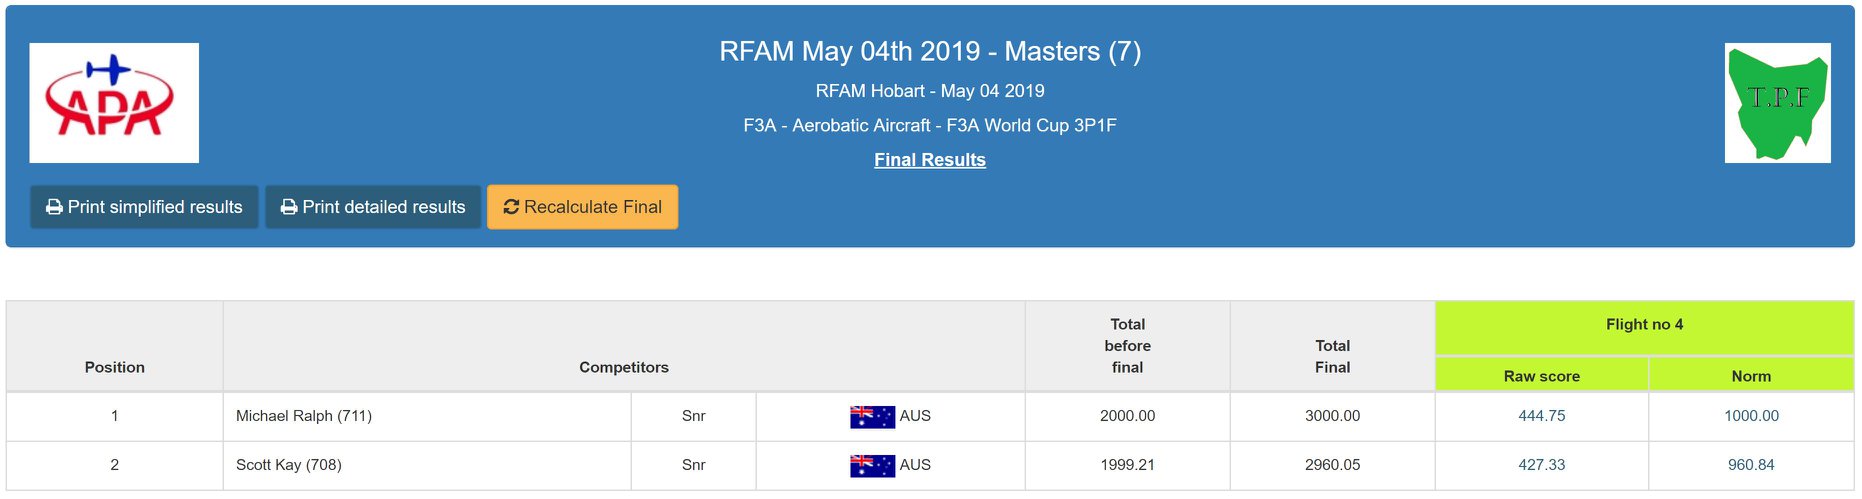The image size is (1862, 499).
Task: Click Australian flag beside Michael Ralph
Action: click(872, 416)
